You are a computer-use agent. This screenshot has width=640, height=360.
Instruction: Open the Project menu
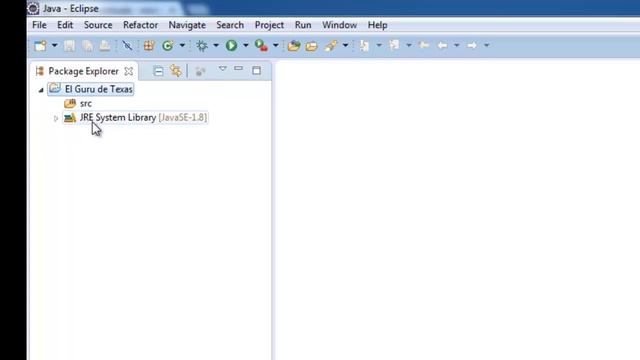269,25
